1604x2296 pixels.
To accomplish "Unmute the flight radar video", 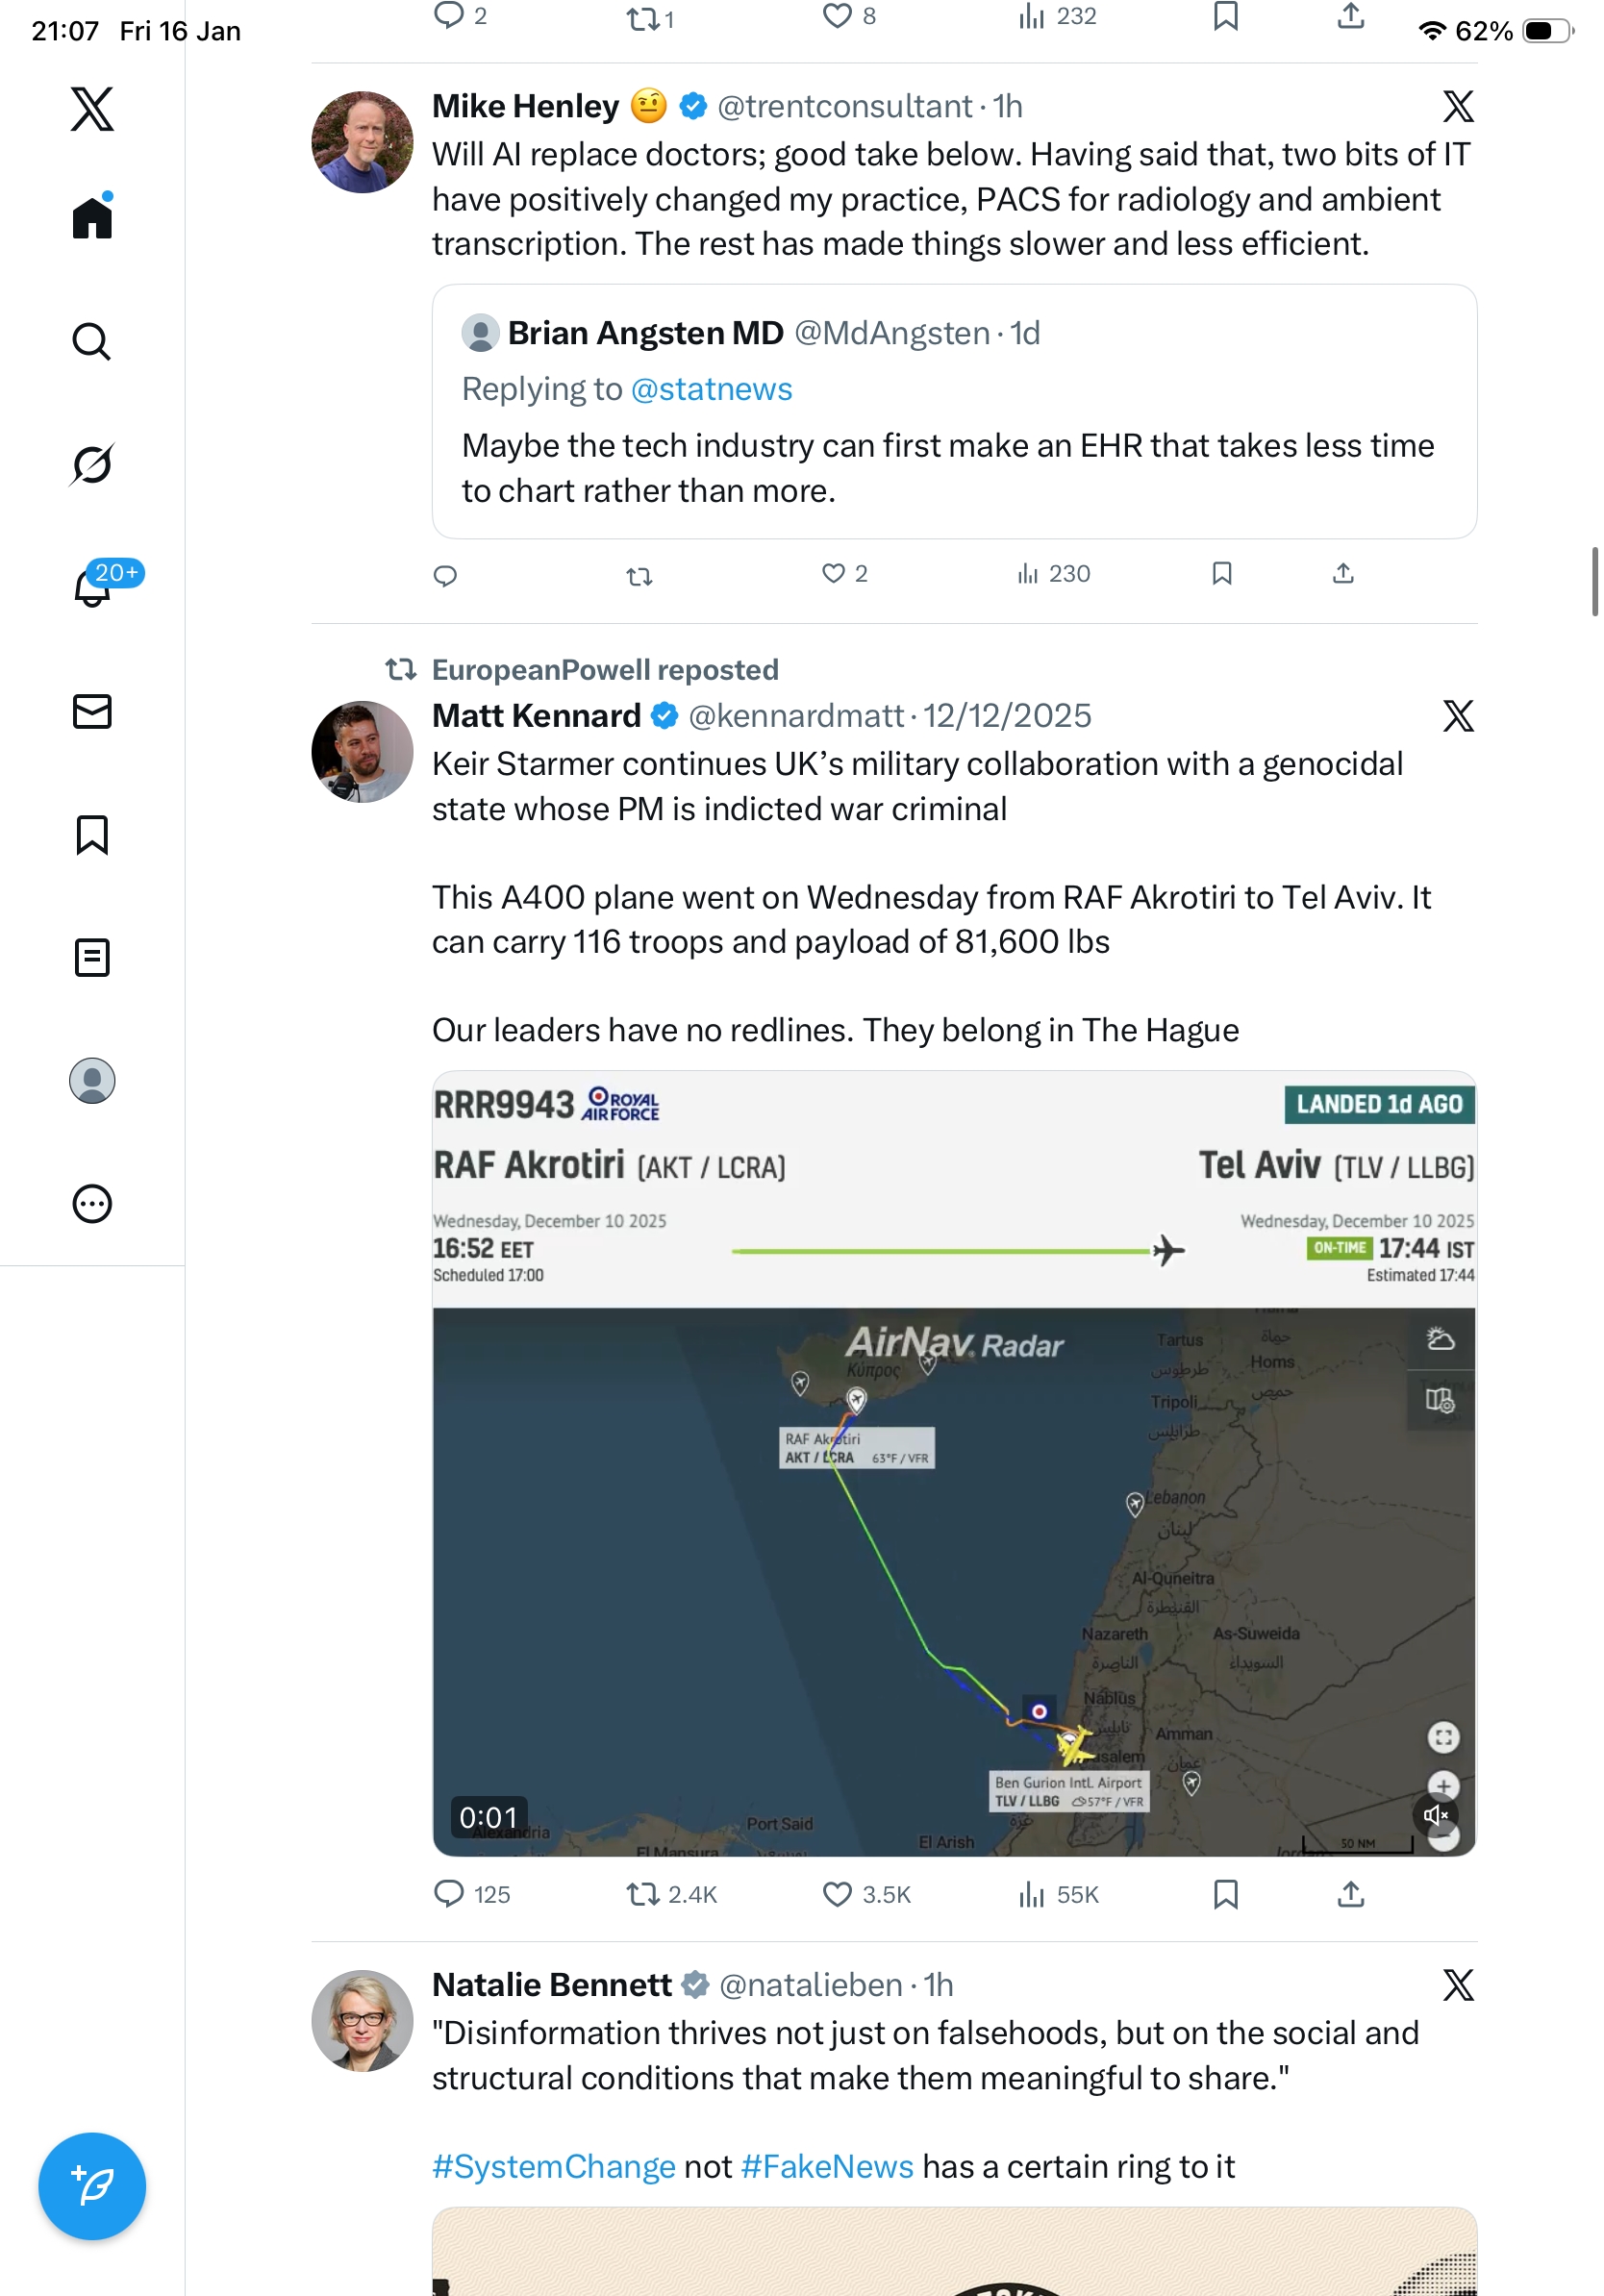I will pos(1435,1815).
